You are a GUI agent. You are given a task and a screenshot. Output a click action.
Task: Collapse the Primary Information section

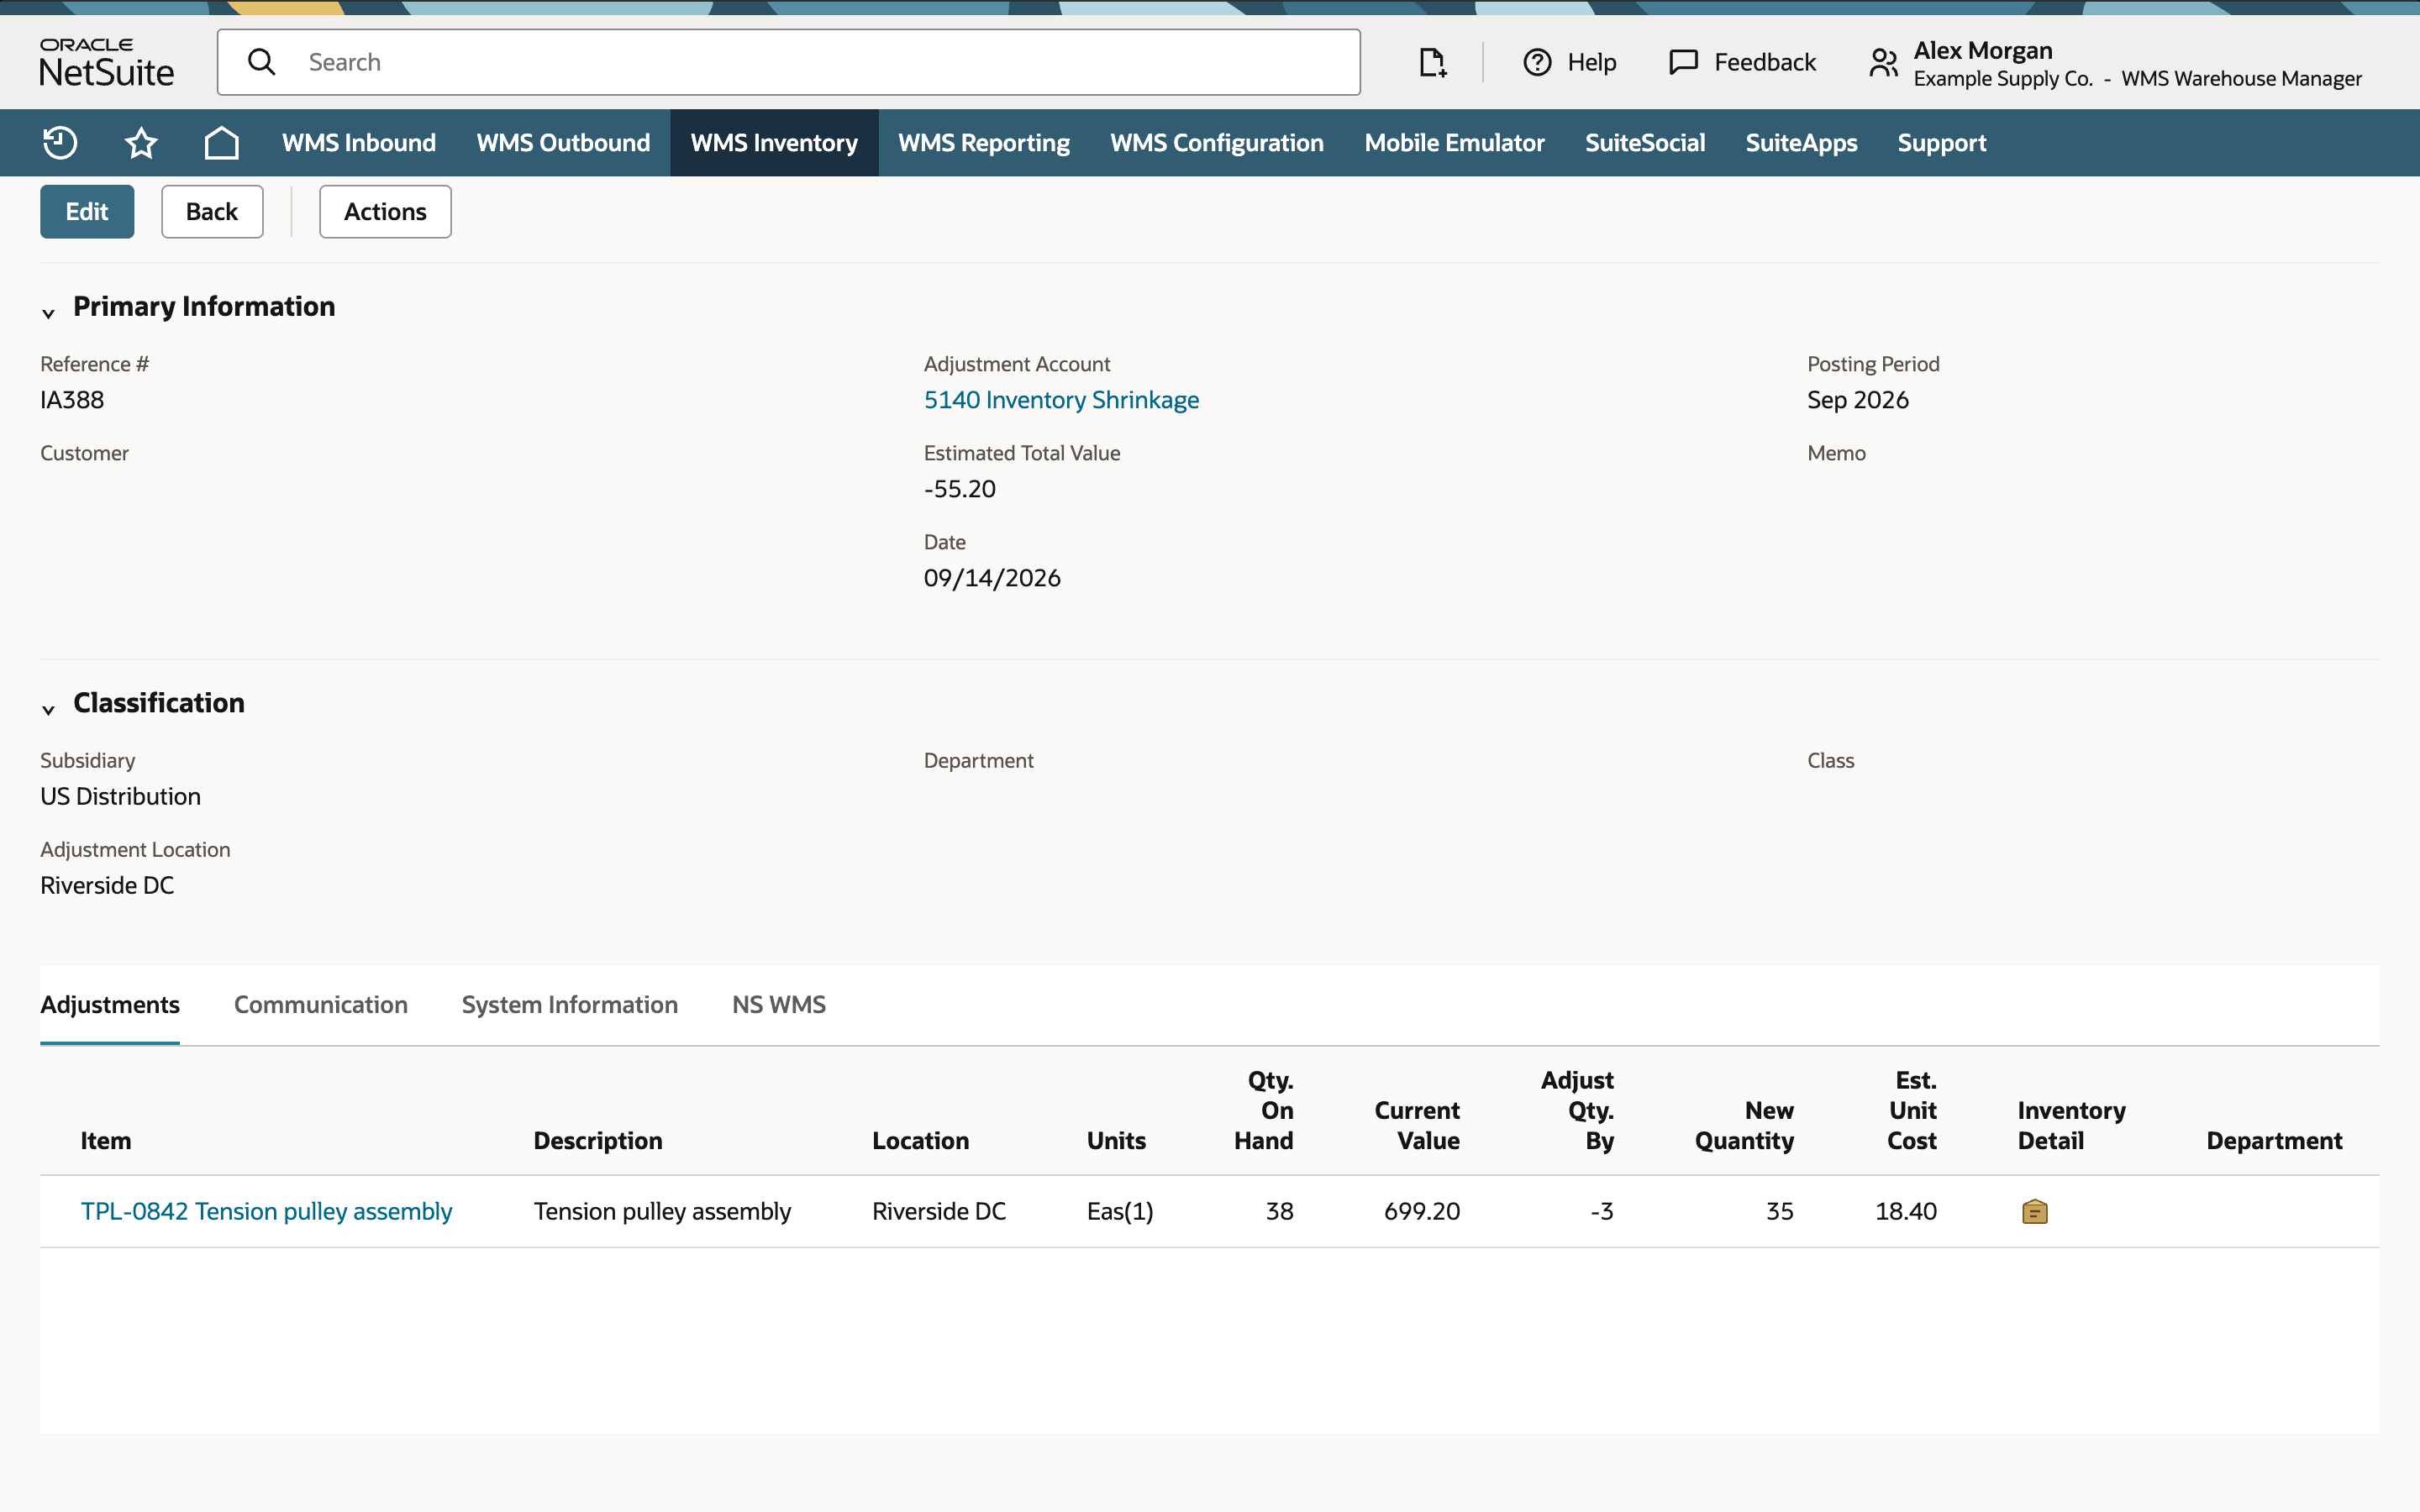(x=48, y=313)
